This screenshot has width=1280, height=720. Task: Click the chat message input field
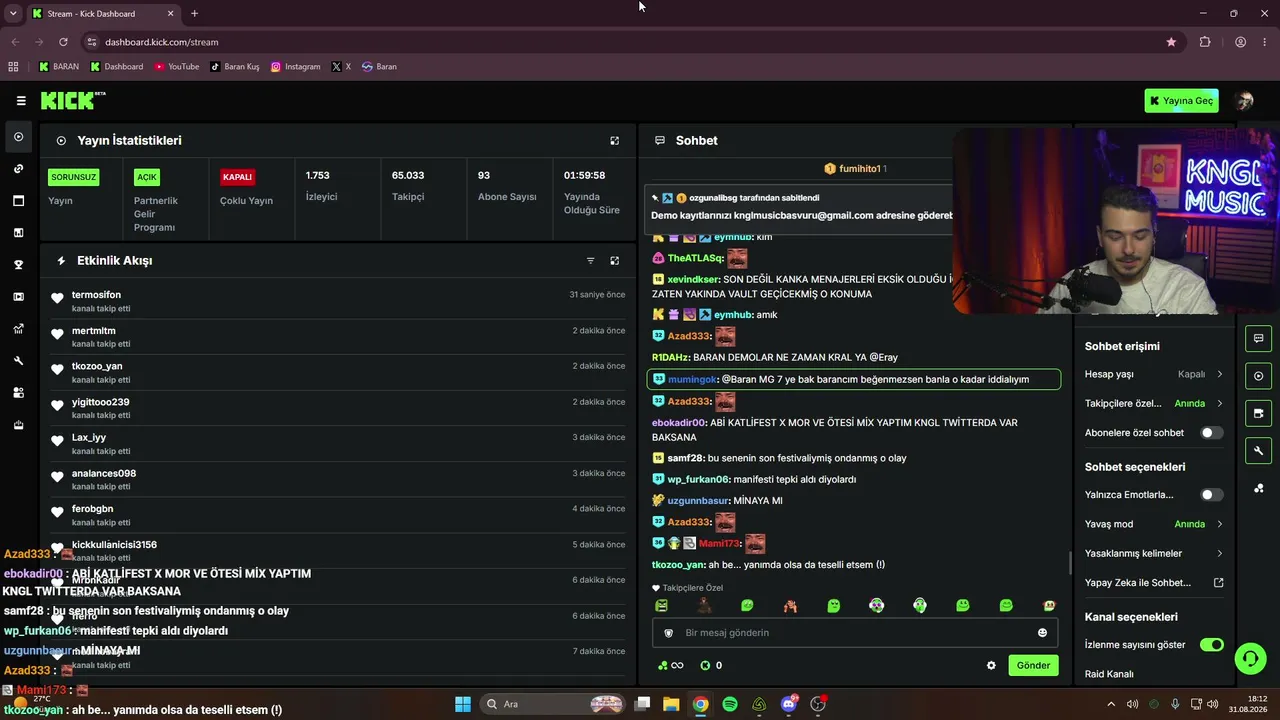(x=855, y=633)
